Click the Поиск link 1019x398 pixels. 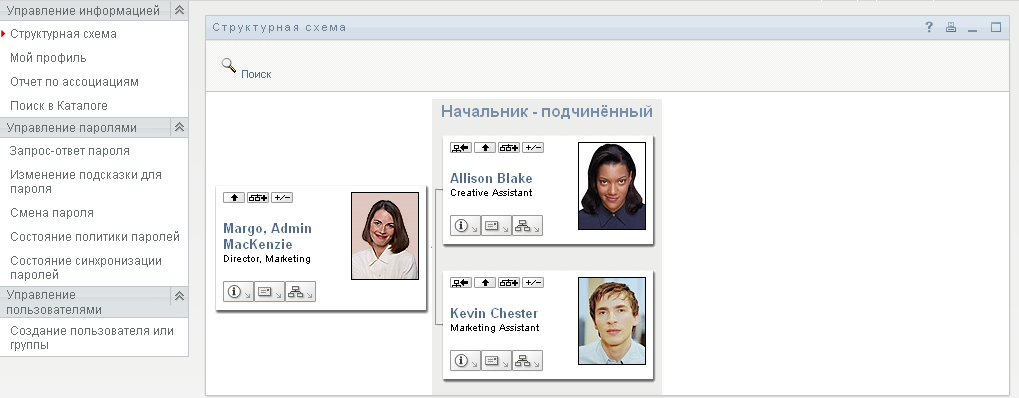pos(256,74)
